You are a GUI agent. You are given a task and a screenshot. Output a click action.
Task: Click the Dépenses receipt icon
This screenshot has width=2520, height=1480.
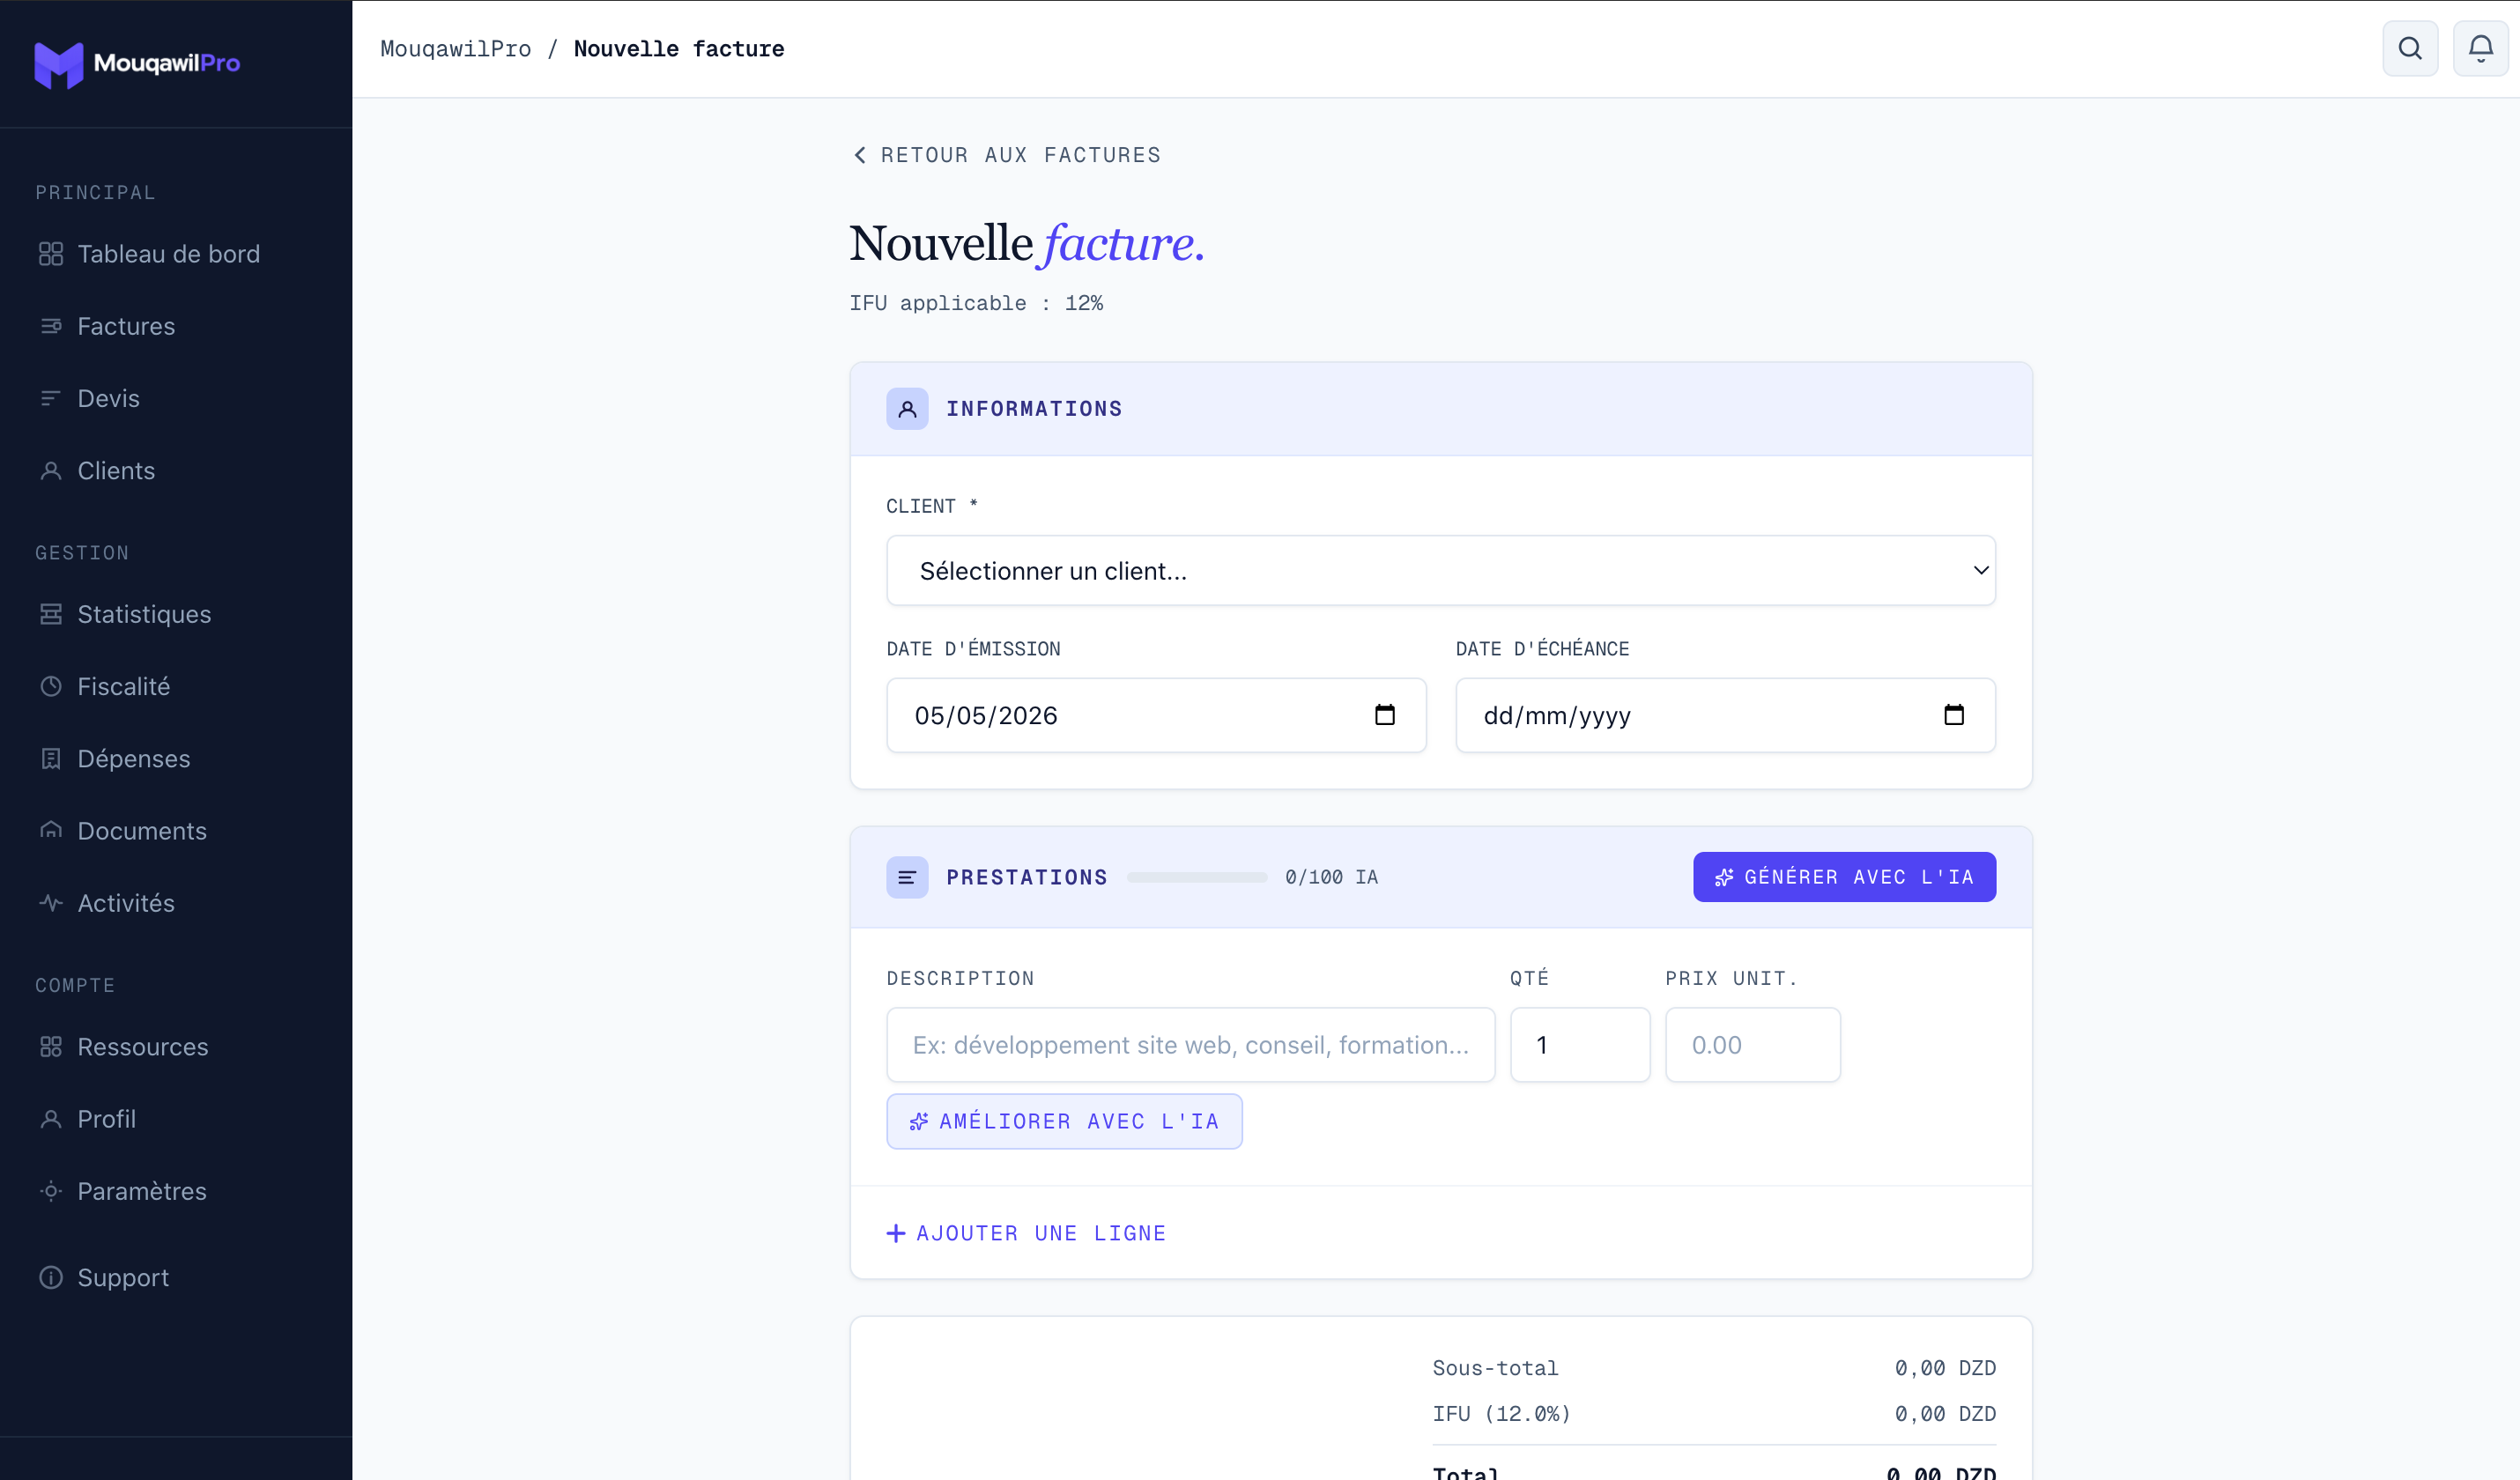coord(51,758)
